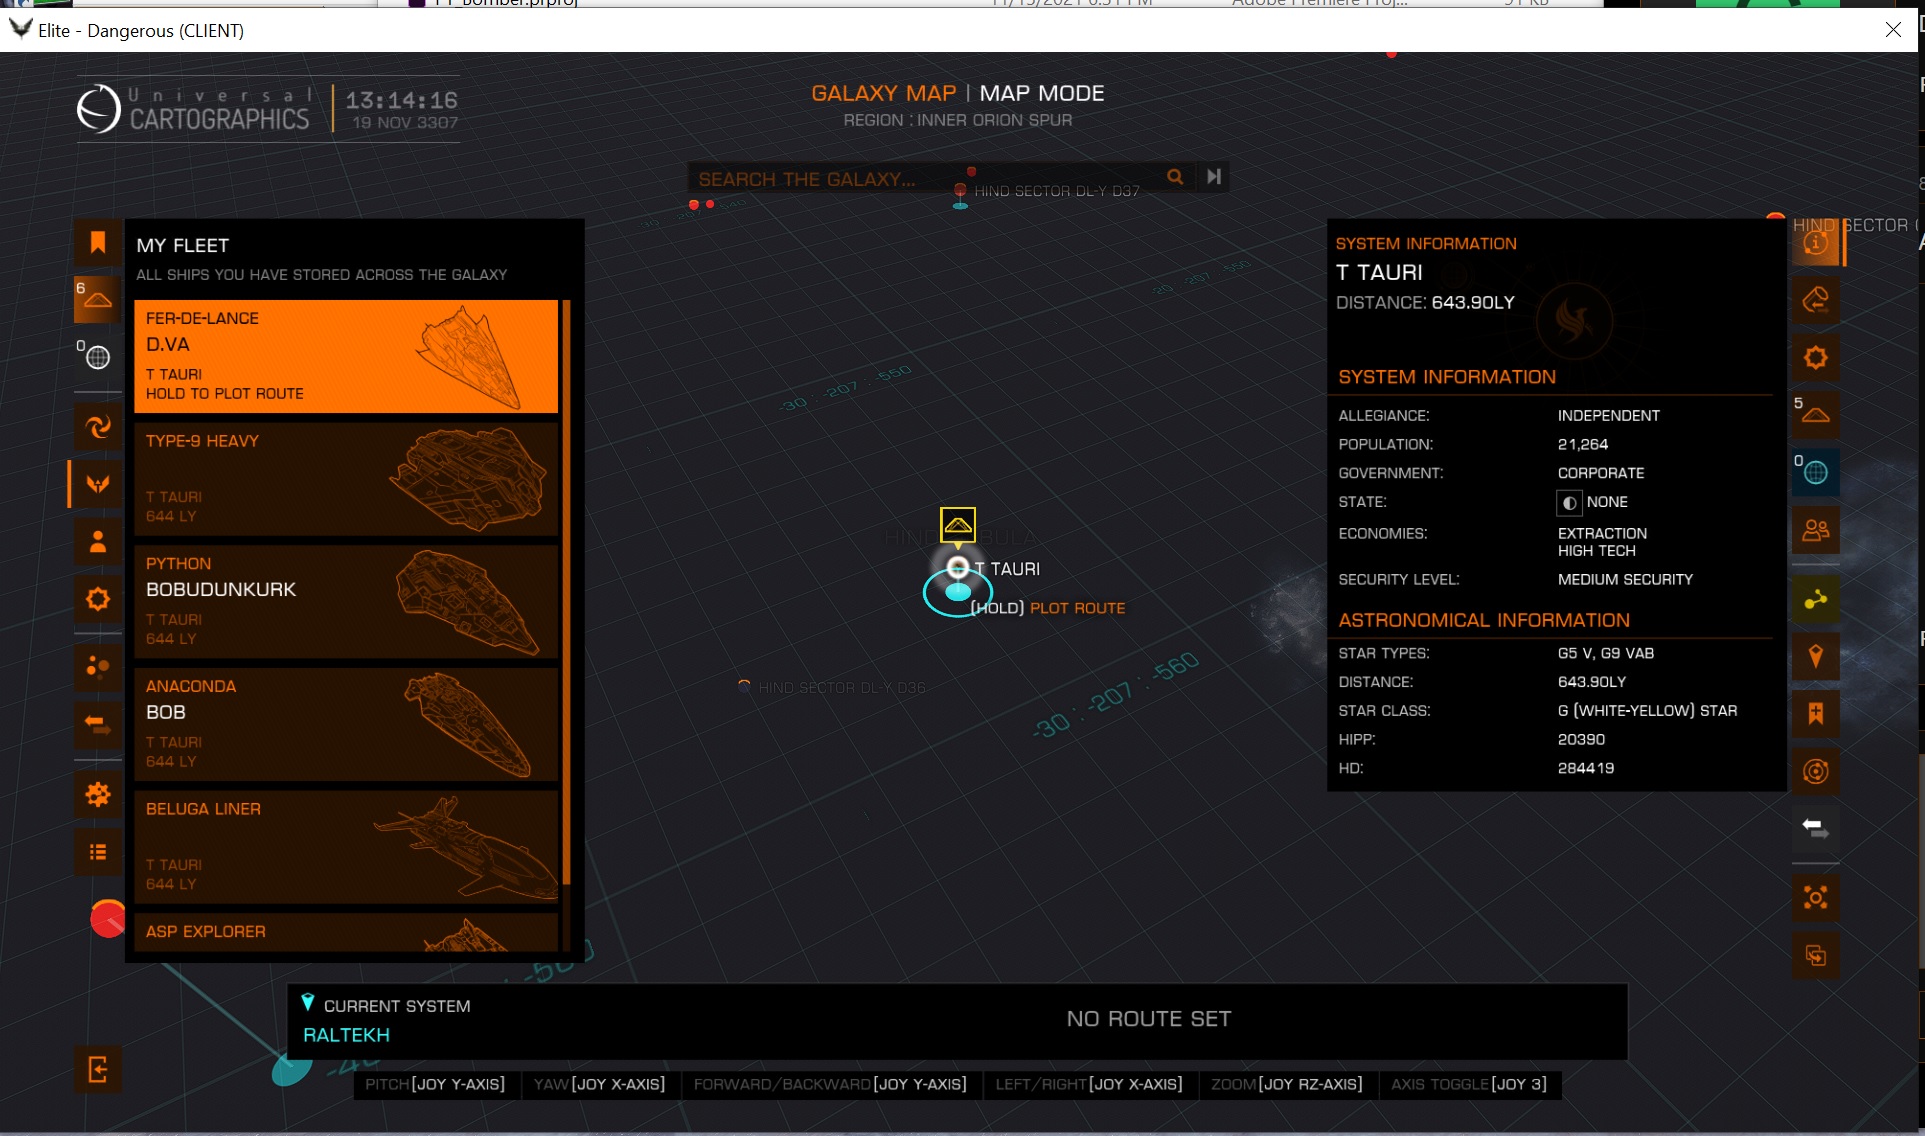
Task: Open the trade arrows icon in left sidebar
Action: click(98, 724)
